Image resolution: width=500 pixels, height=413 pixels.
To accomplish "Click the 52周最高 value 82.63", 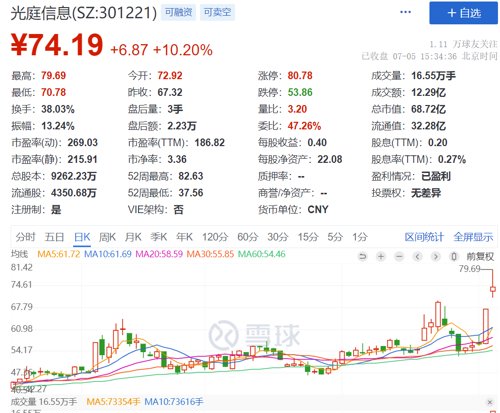I will (191, 176).
